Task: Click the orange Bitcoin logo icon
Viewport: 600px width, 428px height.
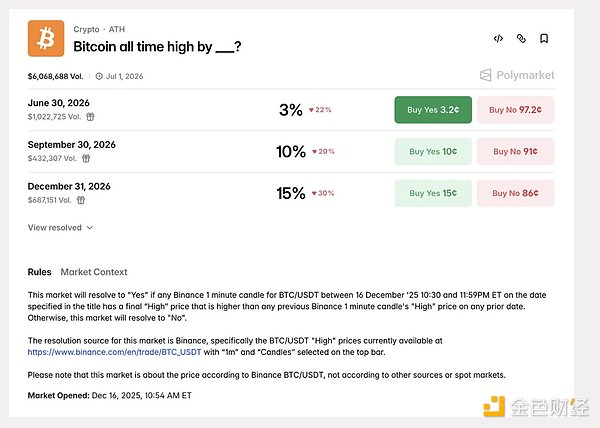Action: pos(44,39)
